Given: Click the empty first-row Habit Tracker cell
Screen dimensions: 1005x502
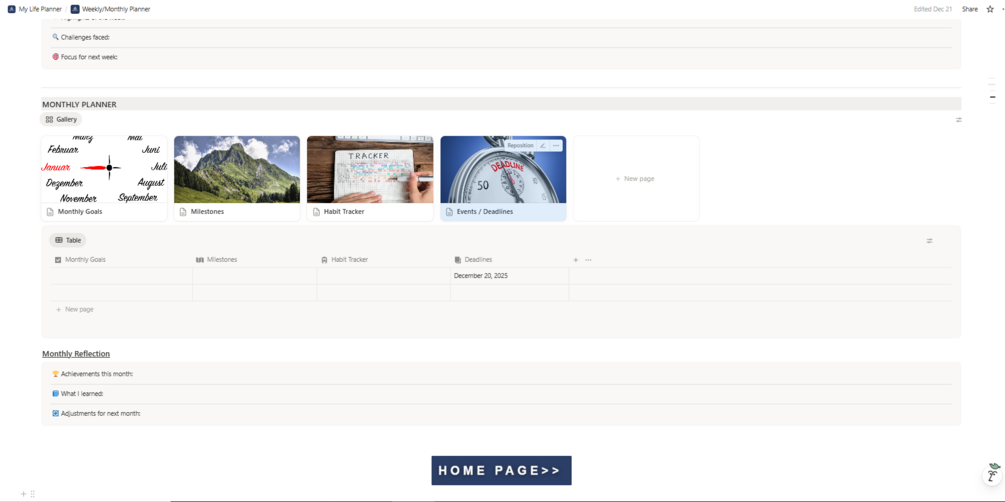Looking at the screenshot, I should [x=383, y=276].
